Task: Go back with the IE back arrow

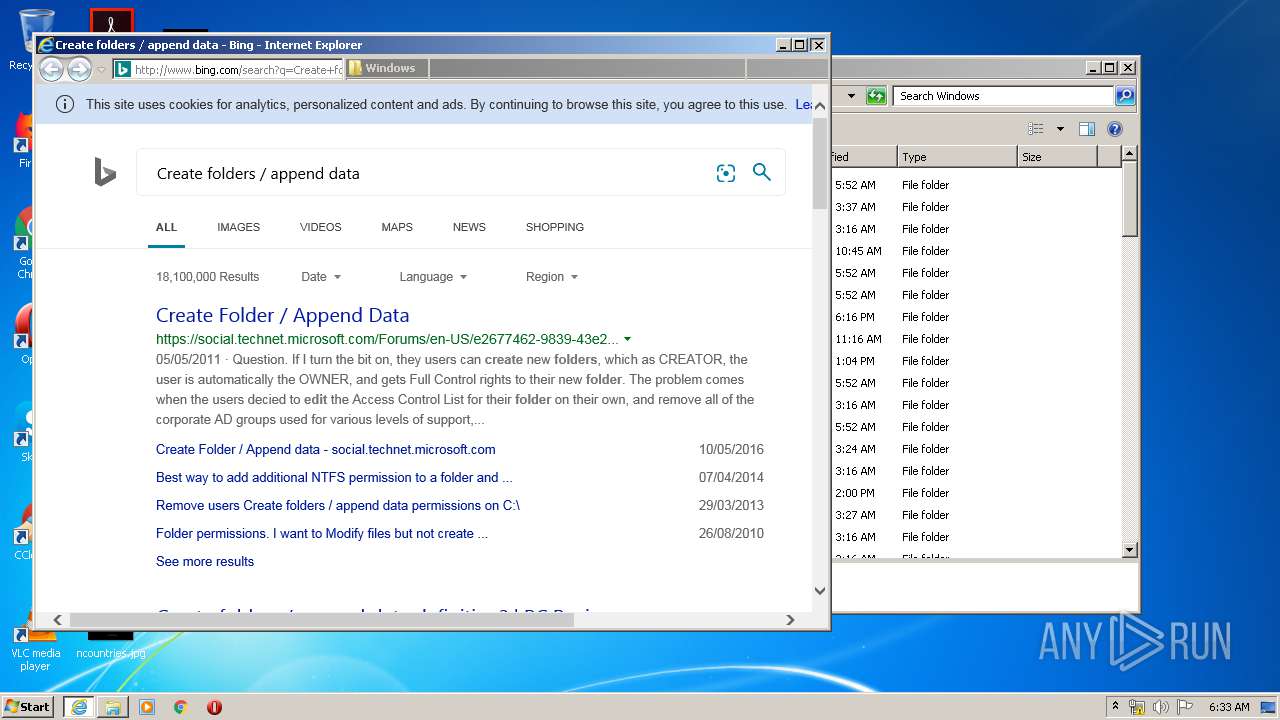Action: click(51, 69)
